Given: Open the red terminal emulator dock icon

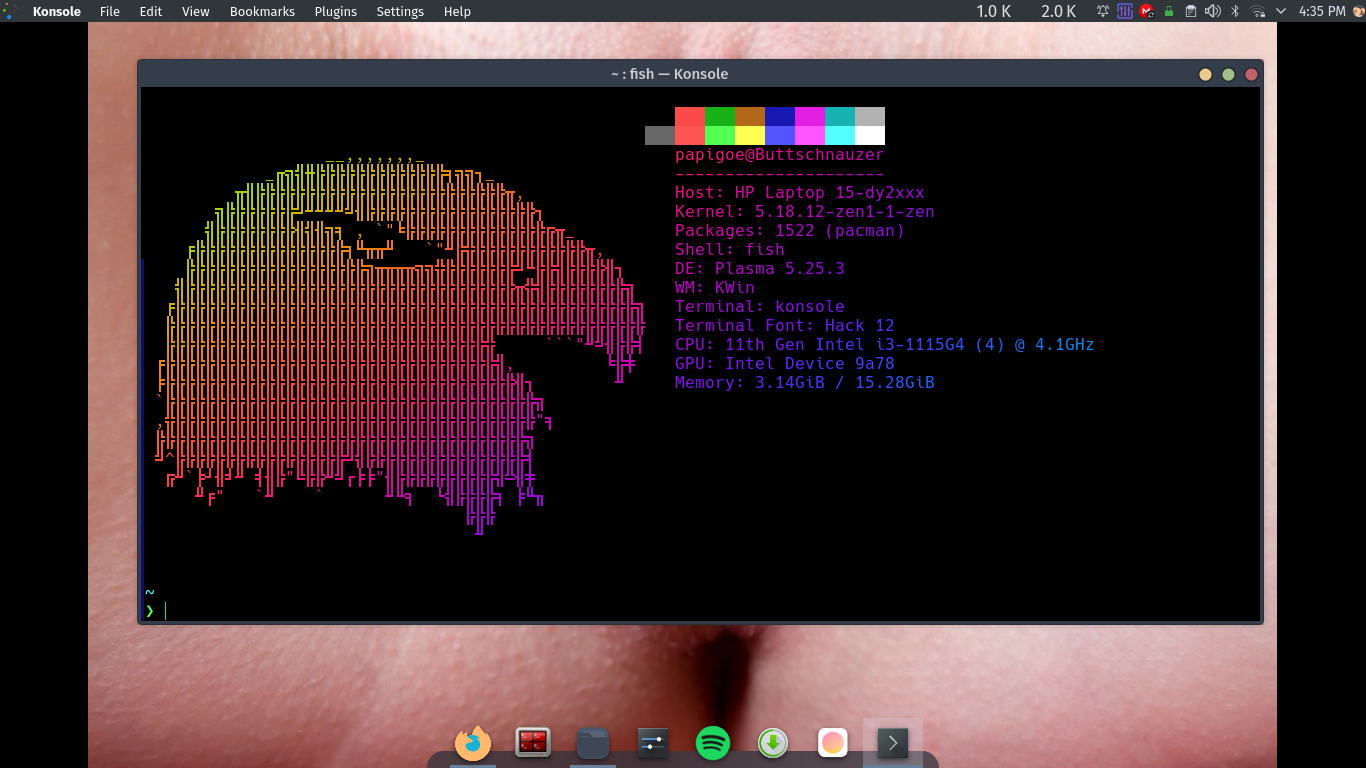Looking at the screenshot, I should [533, 742].
